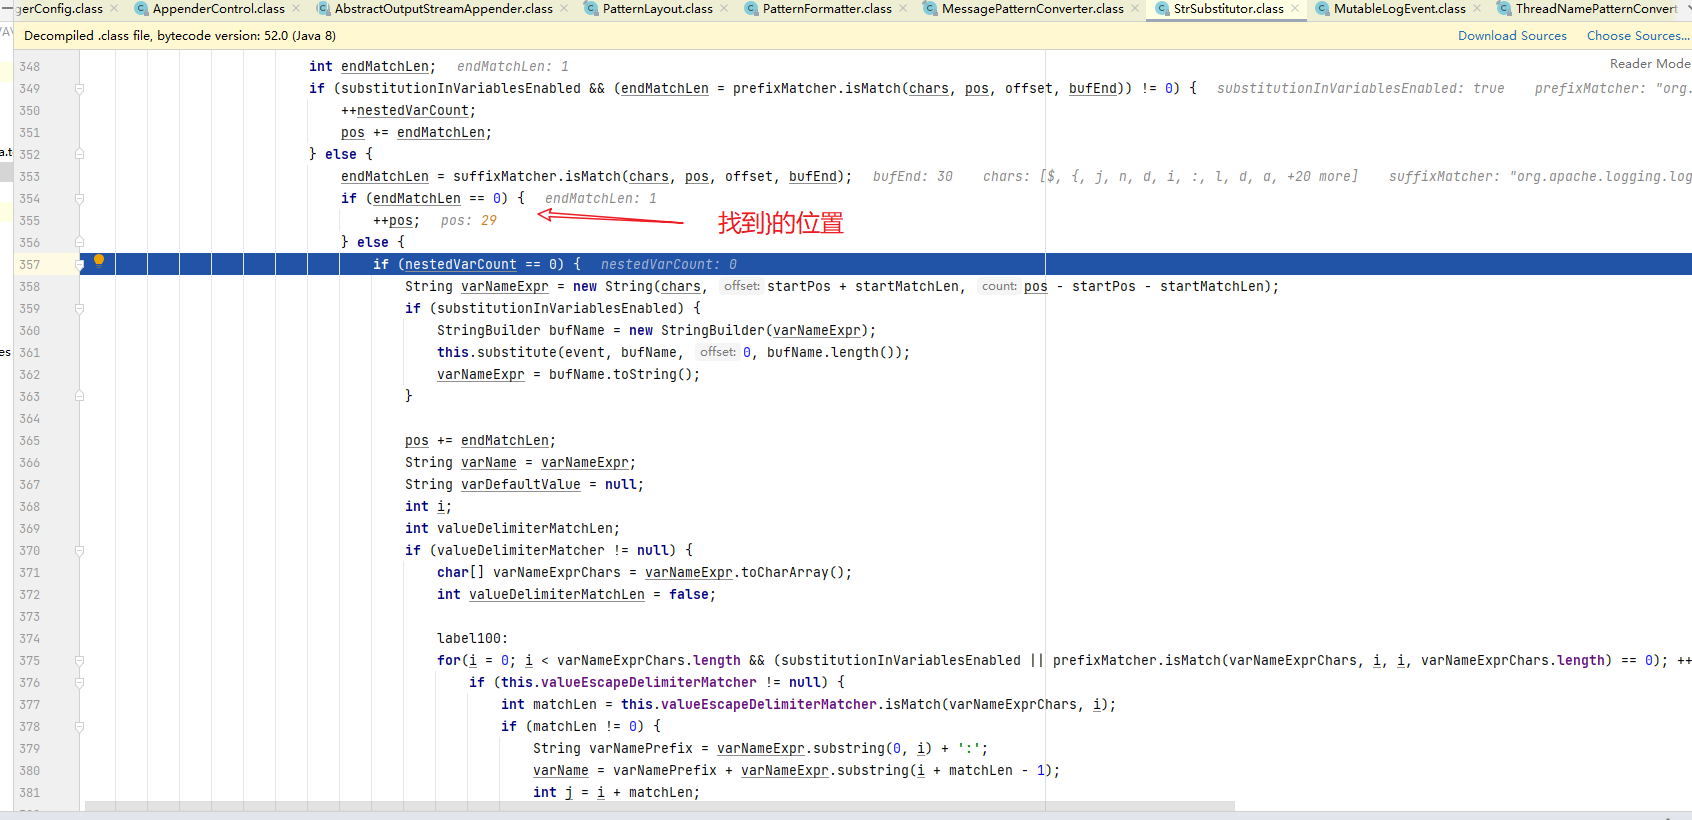This screenshot has width=1692, height=820.
Task: Click the Choose Sources... link
Action: point(1638,36)
